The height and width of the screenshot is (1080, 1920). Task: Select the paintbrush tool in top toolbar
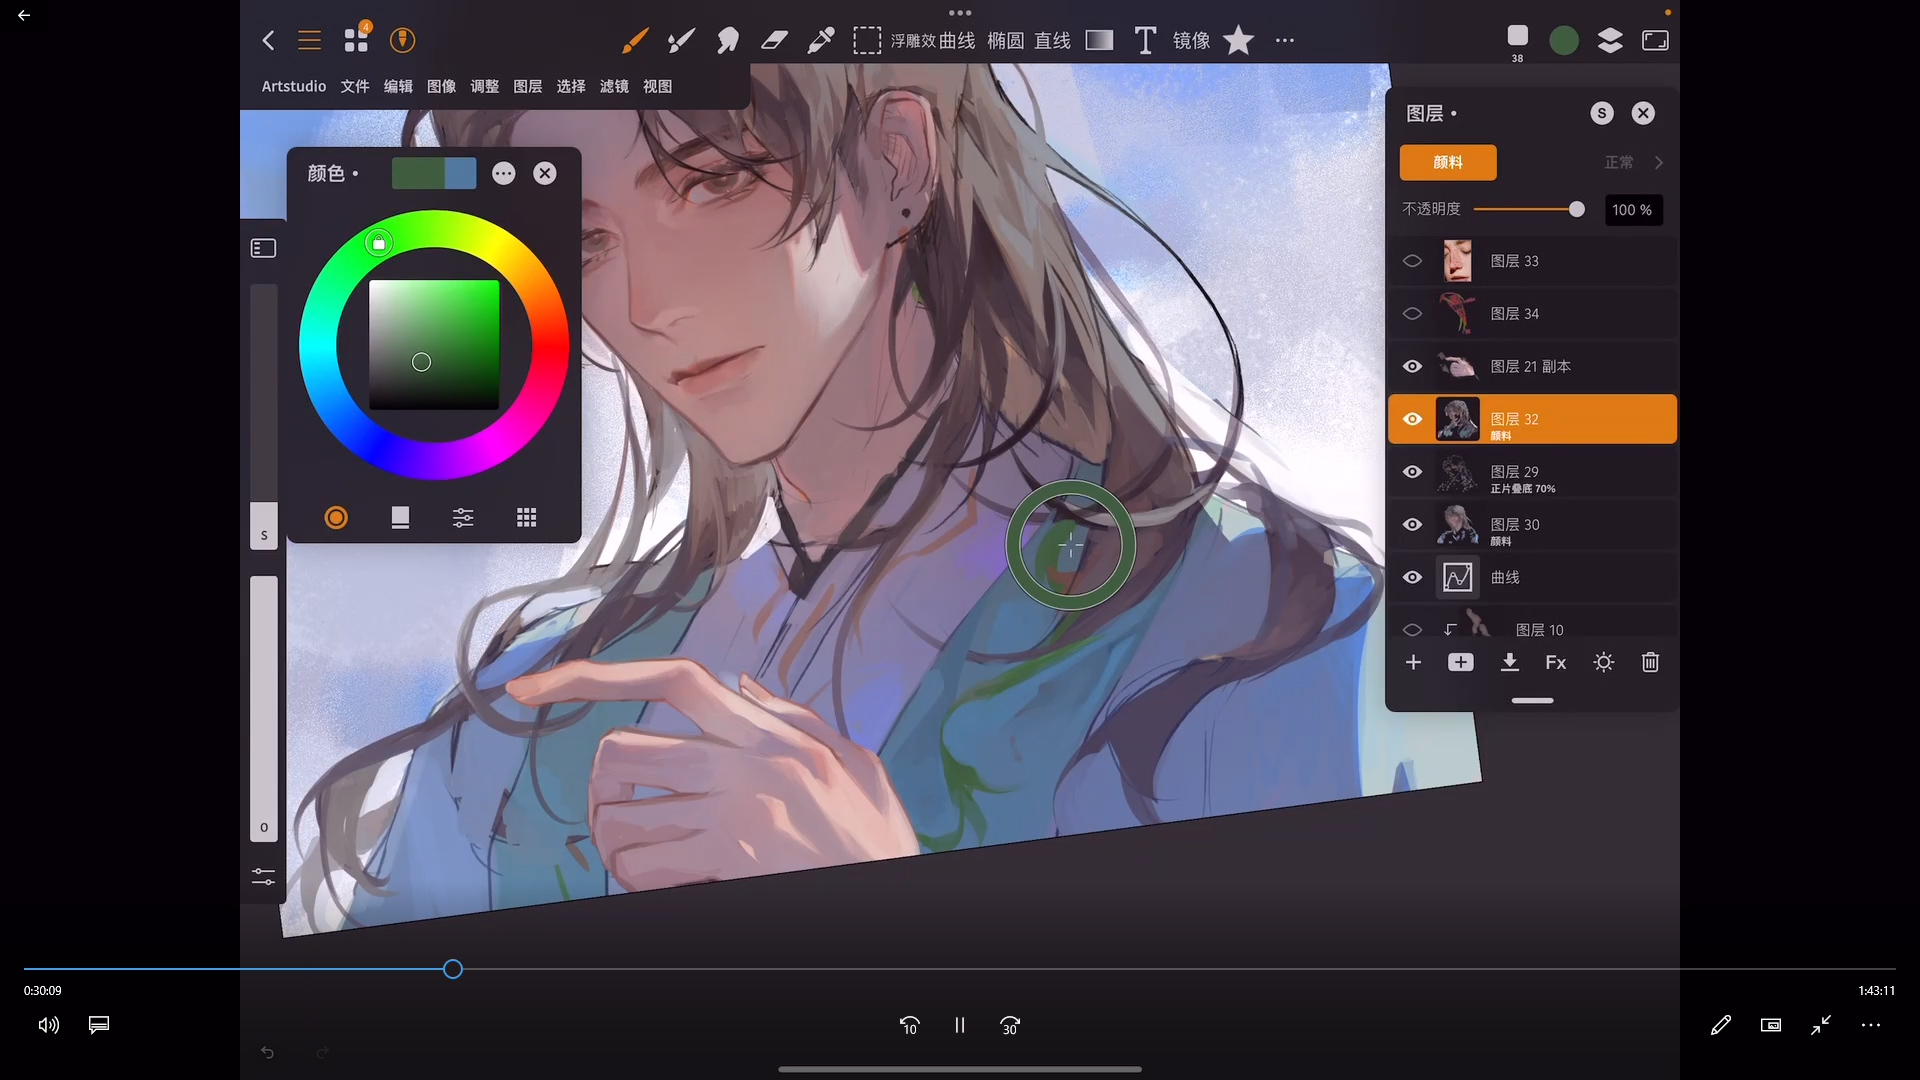point(634,40)
